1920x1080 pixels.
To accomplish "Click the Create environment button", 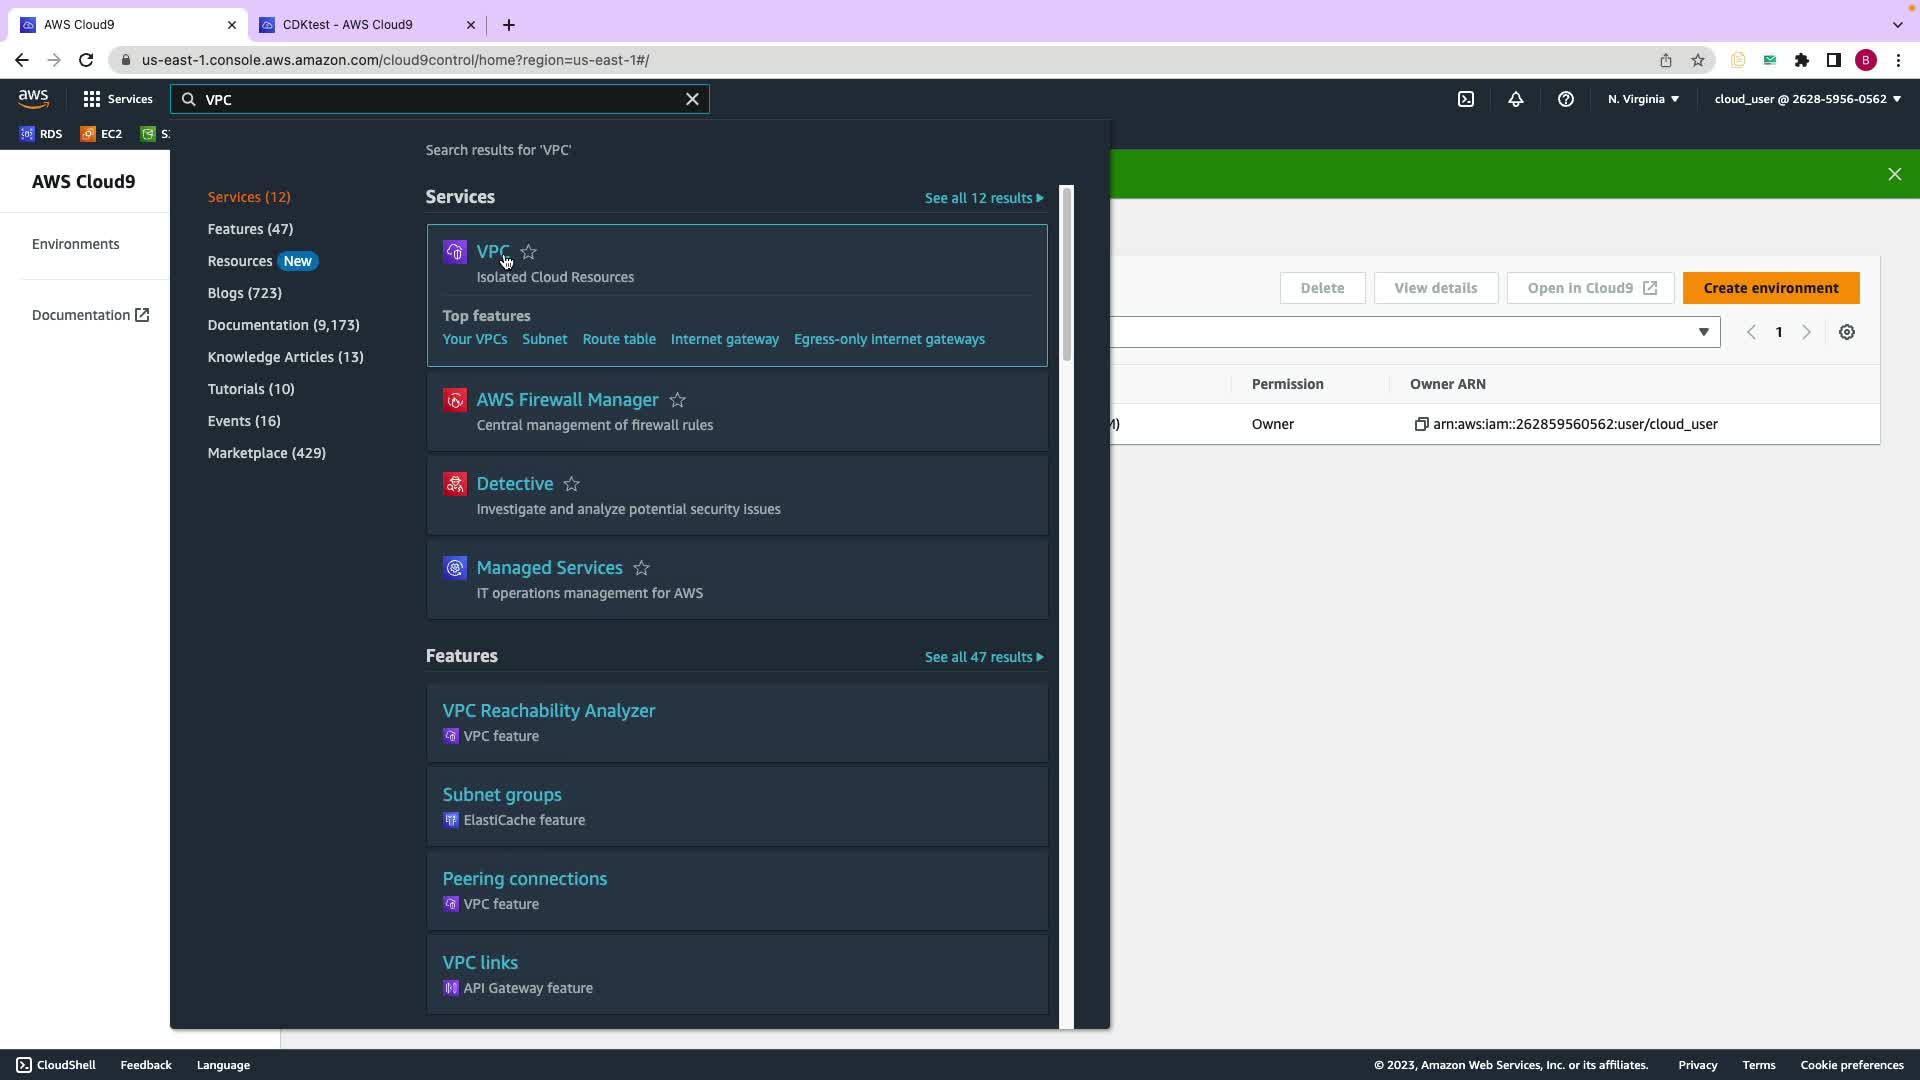I will [x=1770, y=288].
